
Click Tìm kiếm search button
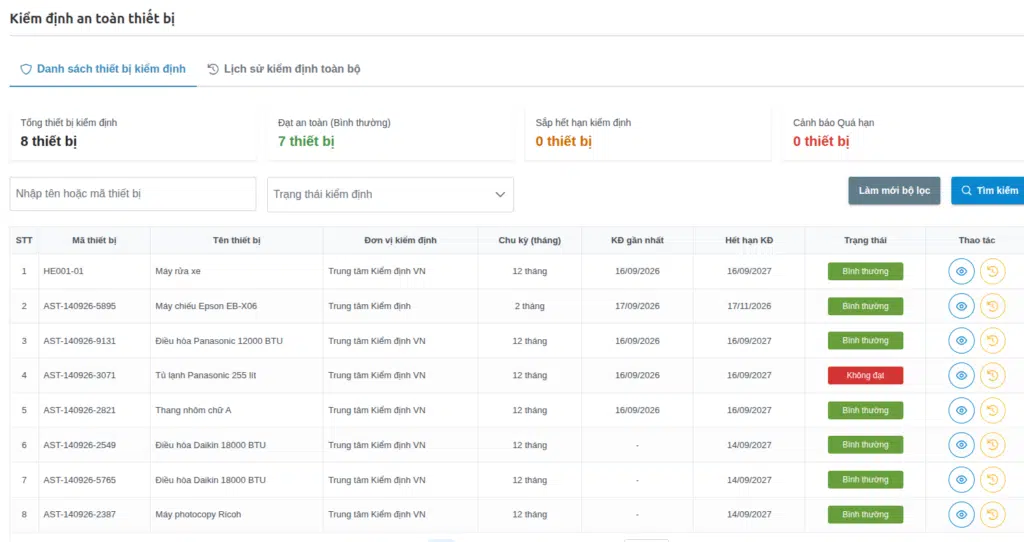pyautogui.click(x=989, y=191)
